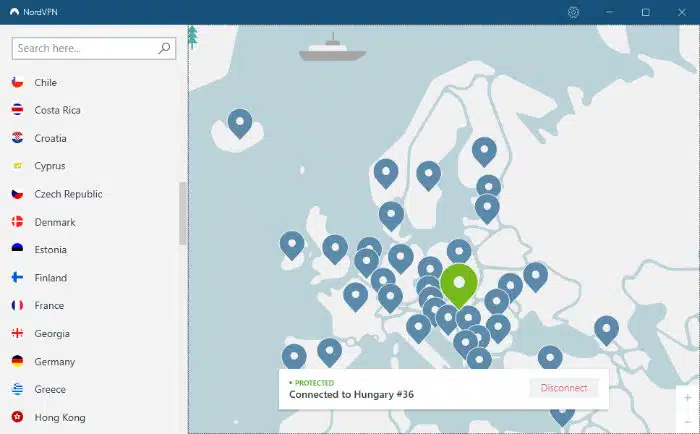Click the NordVPN logo in title bar

pos(14,12)
